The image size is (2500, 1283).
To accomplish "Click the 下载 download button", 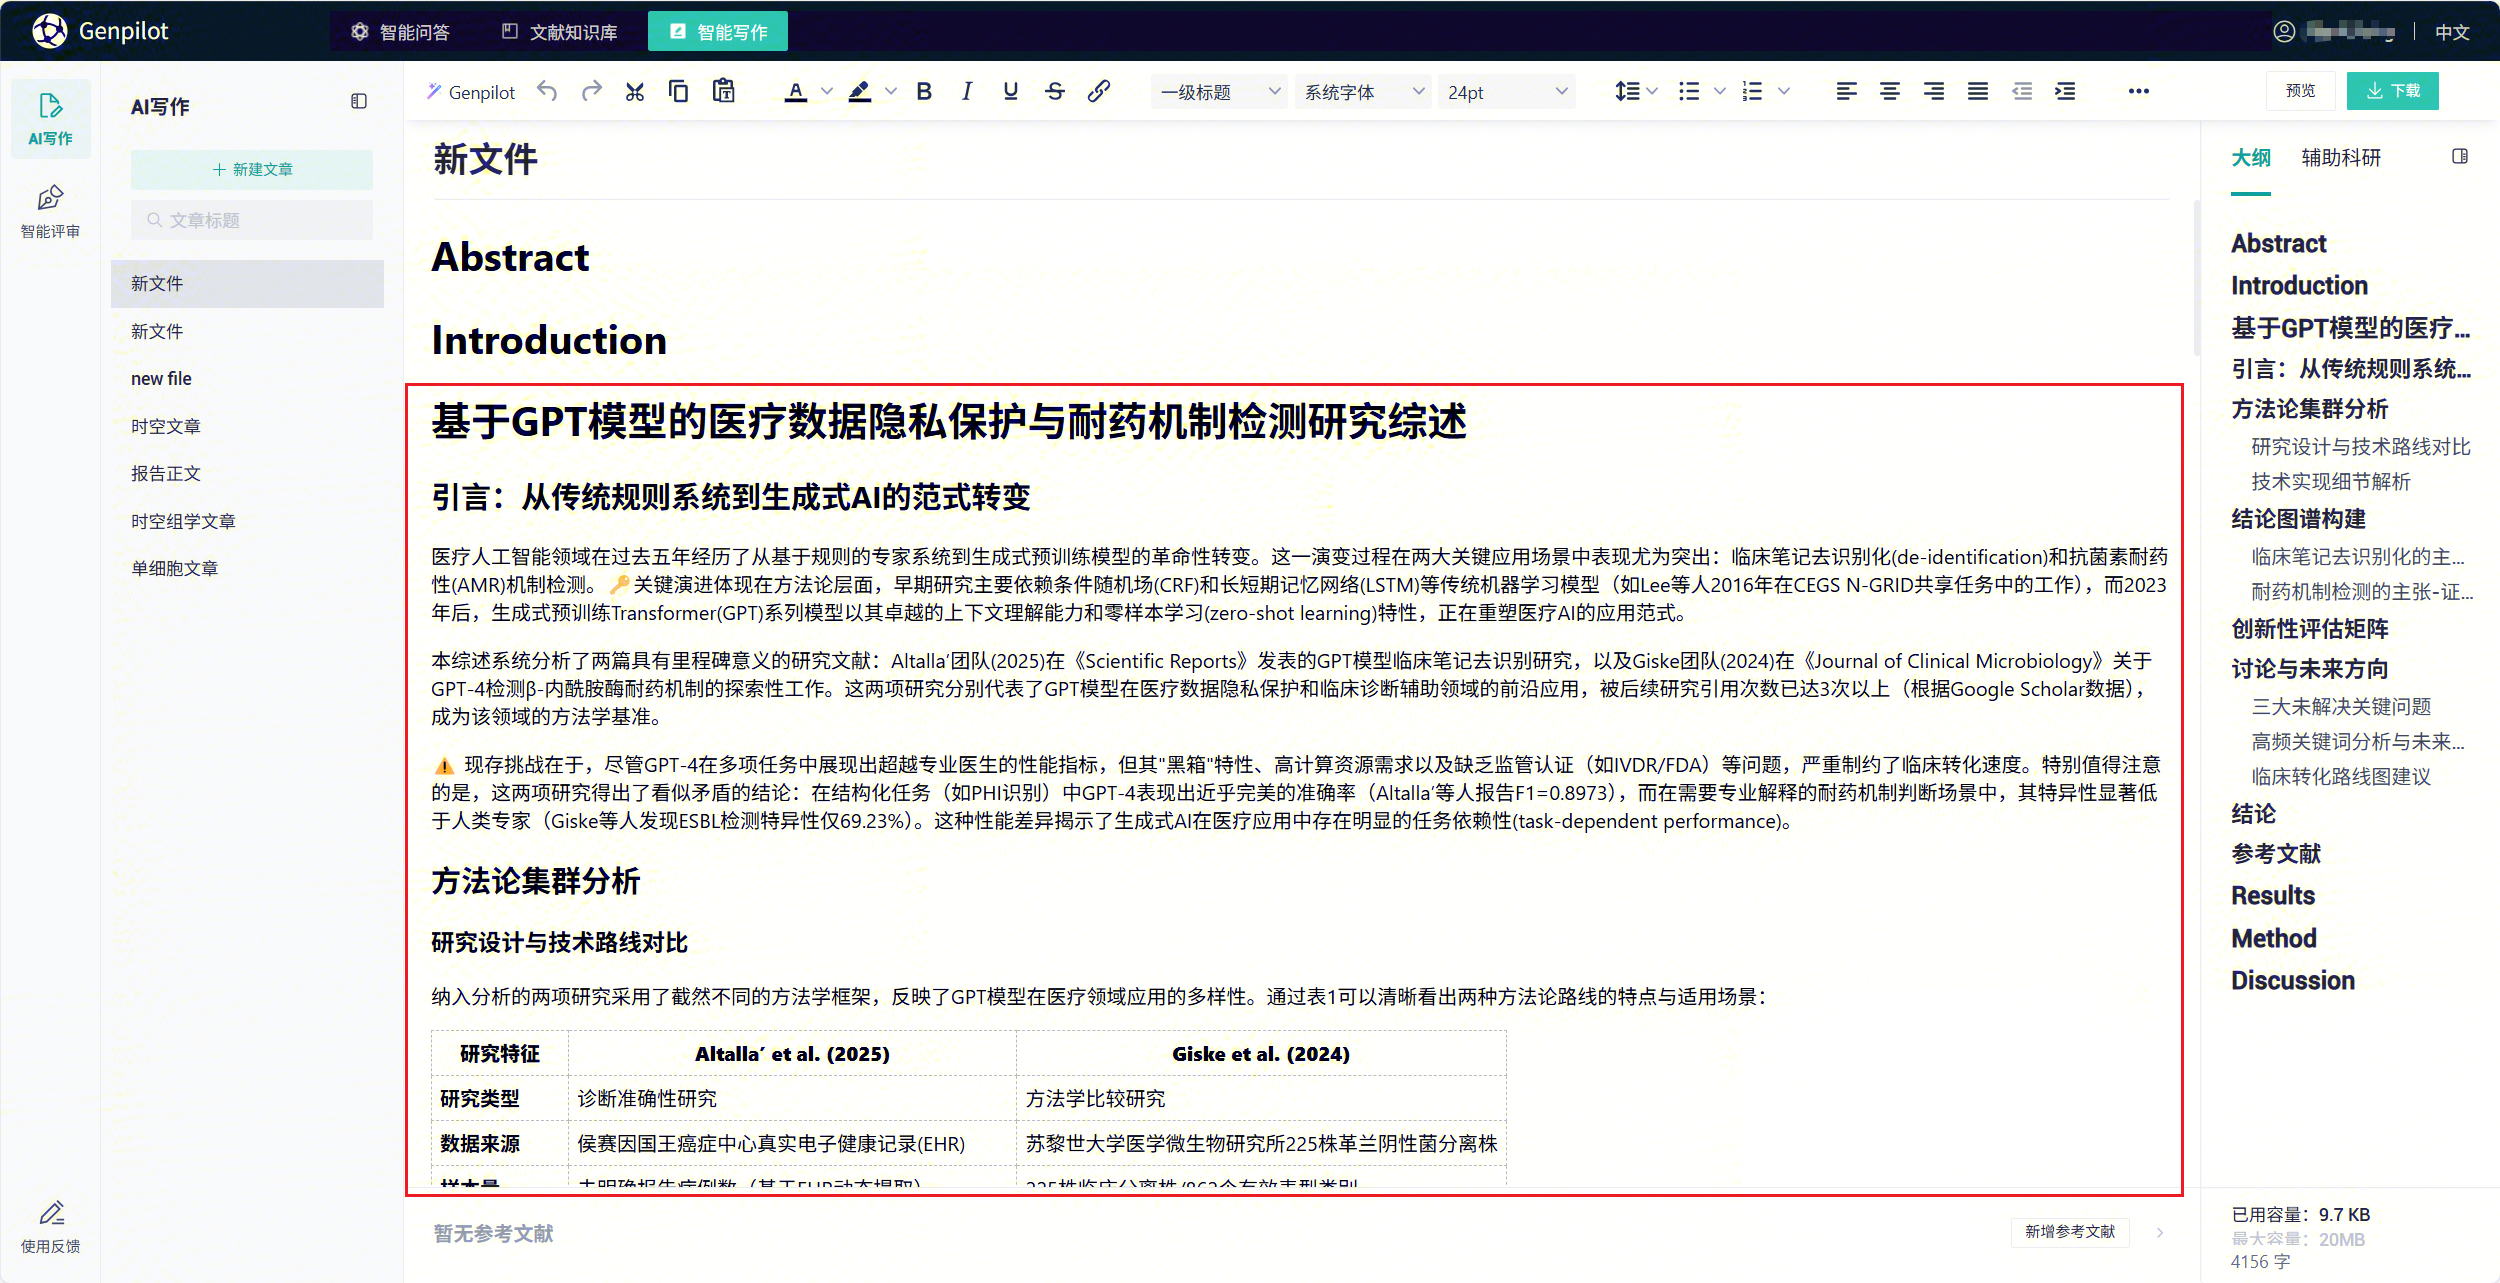I will [x=2392, y=91].
